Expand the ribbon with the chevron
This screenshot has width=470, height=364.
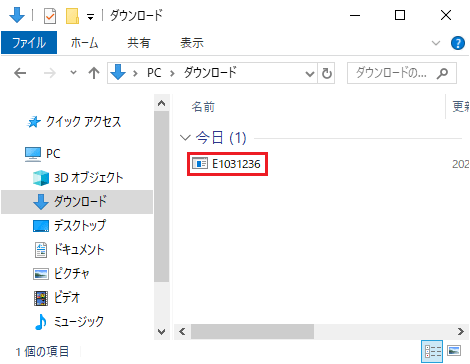click(436, 43)
